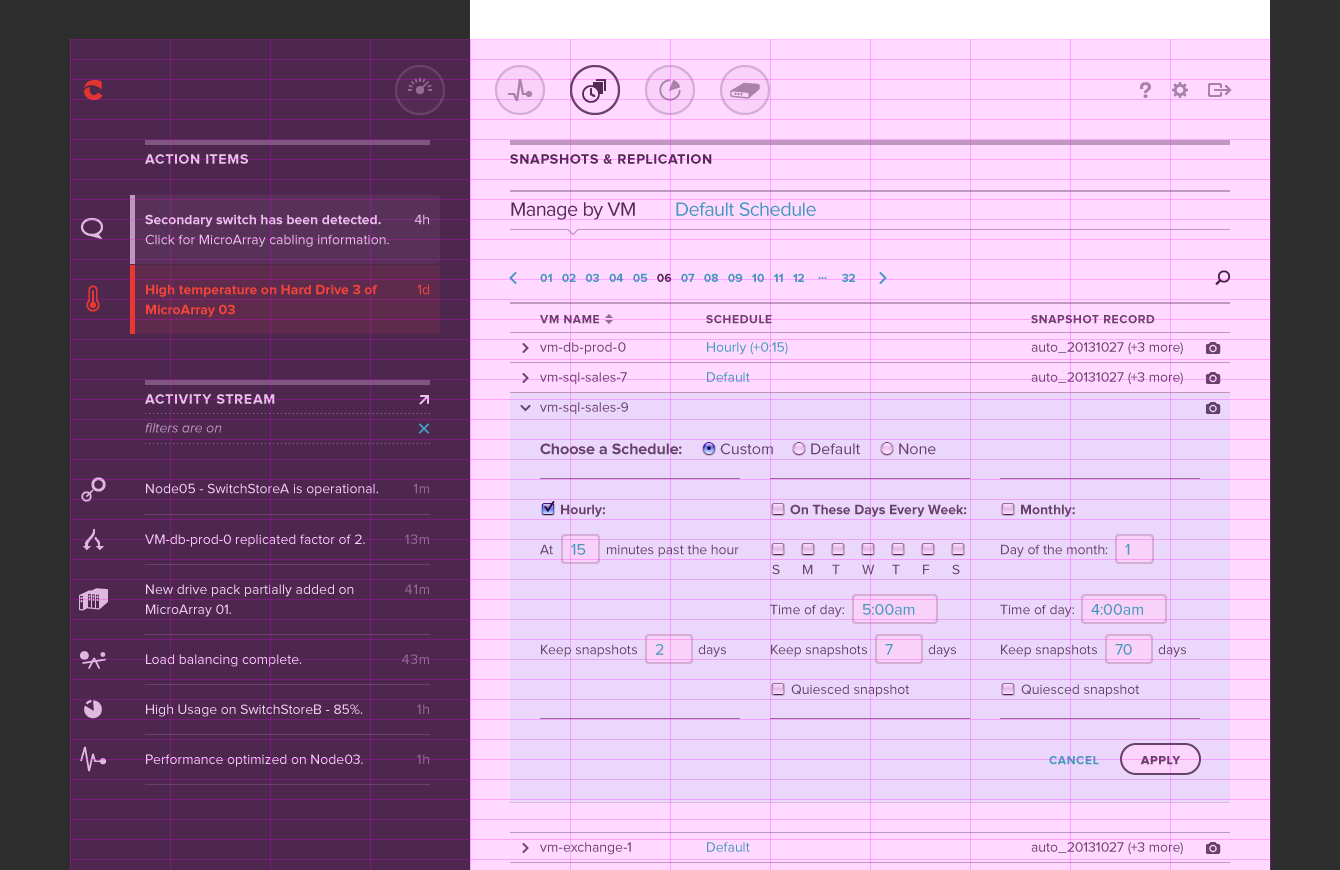This screenshot has width=1340, height=870.
Task: Select the None schedule radio button
Action: click(x=887, y=449)
